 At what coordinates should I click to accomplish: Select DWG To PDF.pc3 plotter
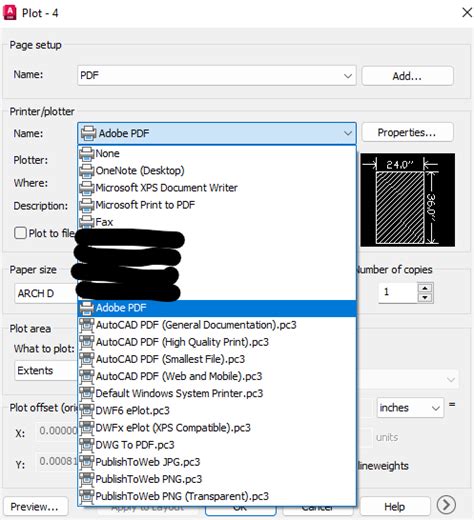[x=217, y=445]
